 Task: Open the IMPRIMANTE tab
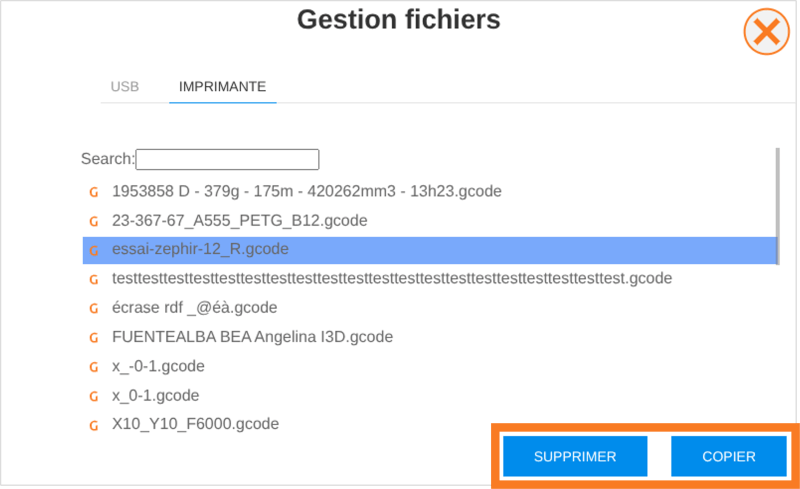[x=222, y=87]
